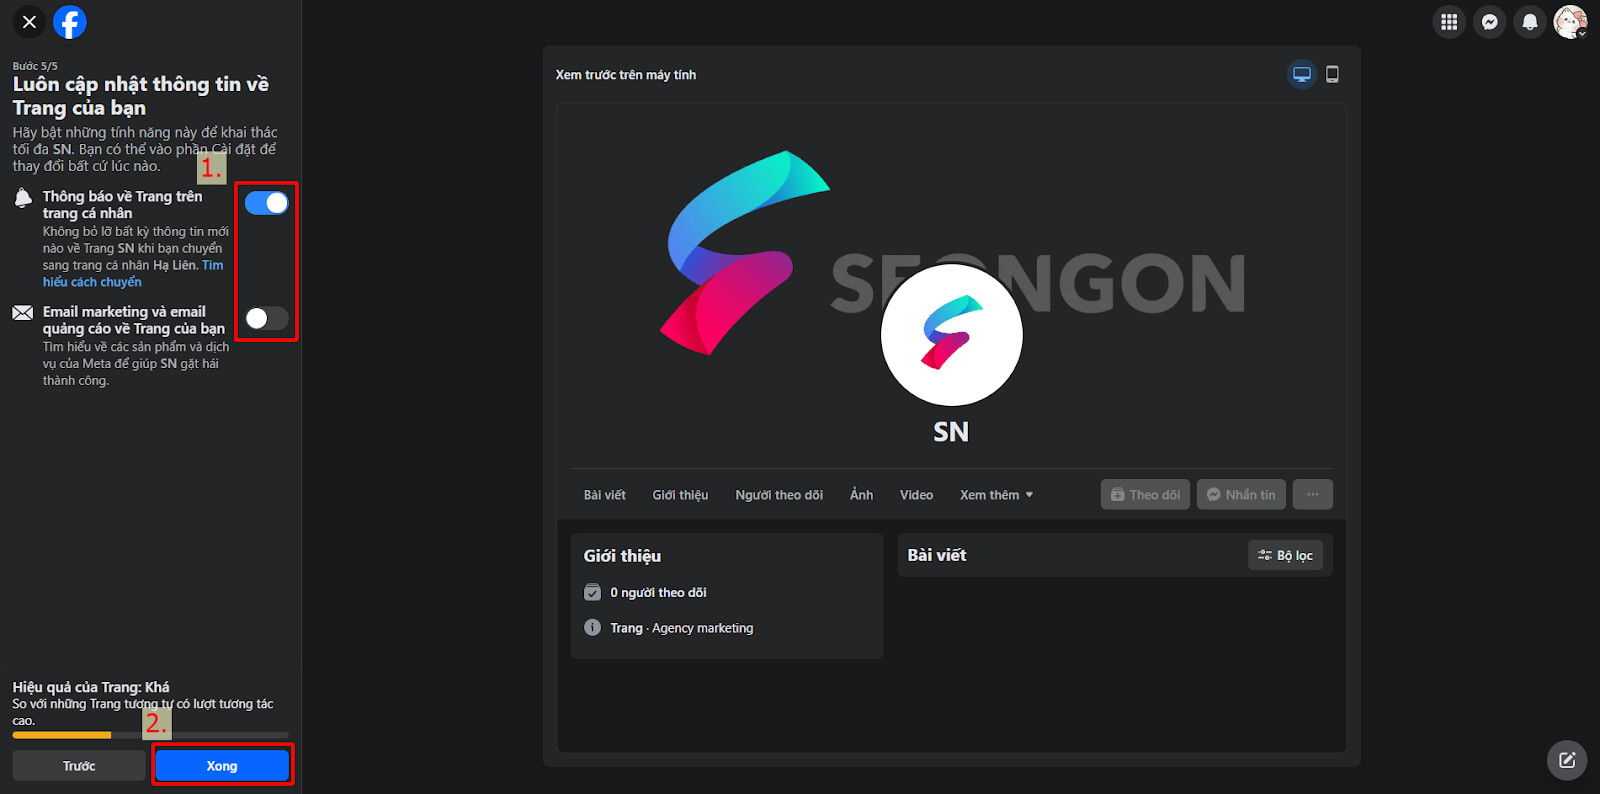Click the bell icon beside Page notifications

(23, 198)
